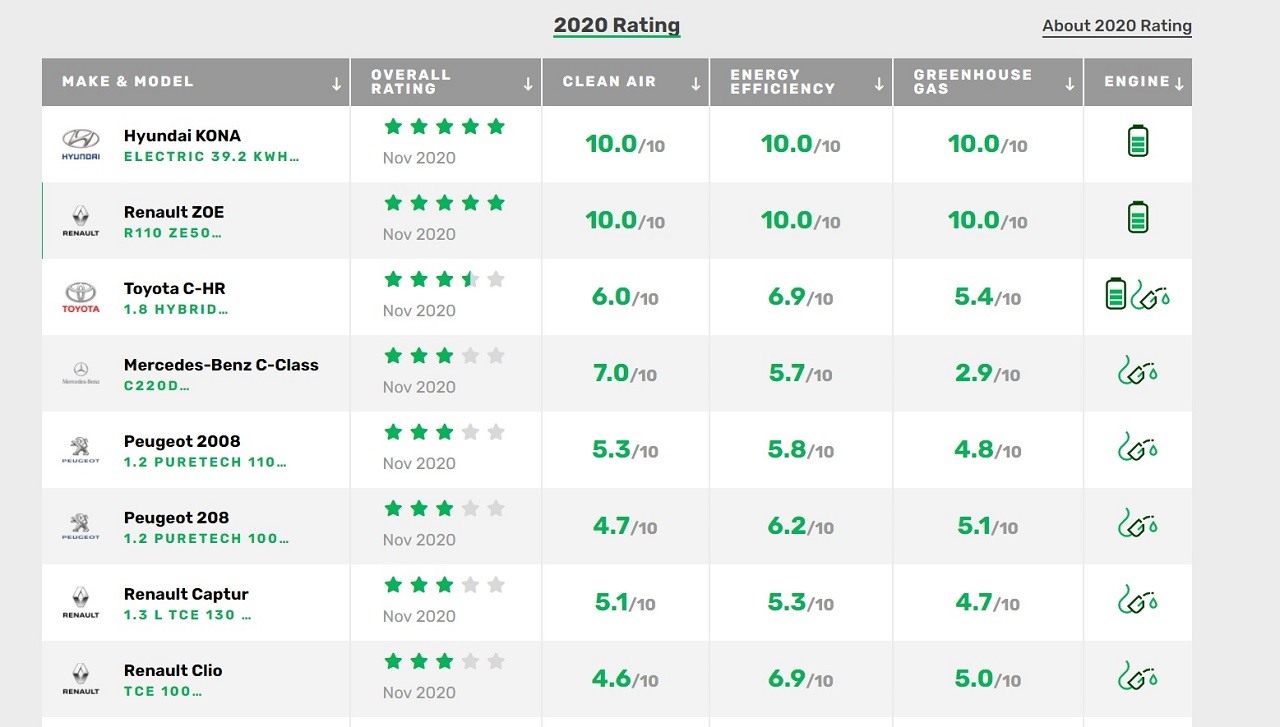
Task: Click the Hyundai KONA battery engine icon
Action: click(1138, 141)
